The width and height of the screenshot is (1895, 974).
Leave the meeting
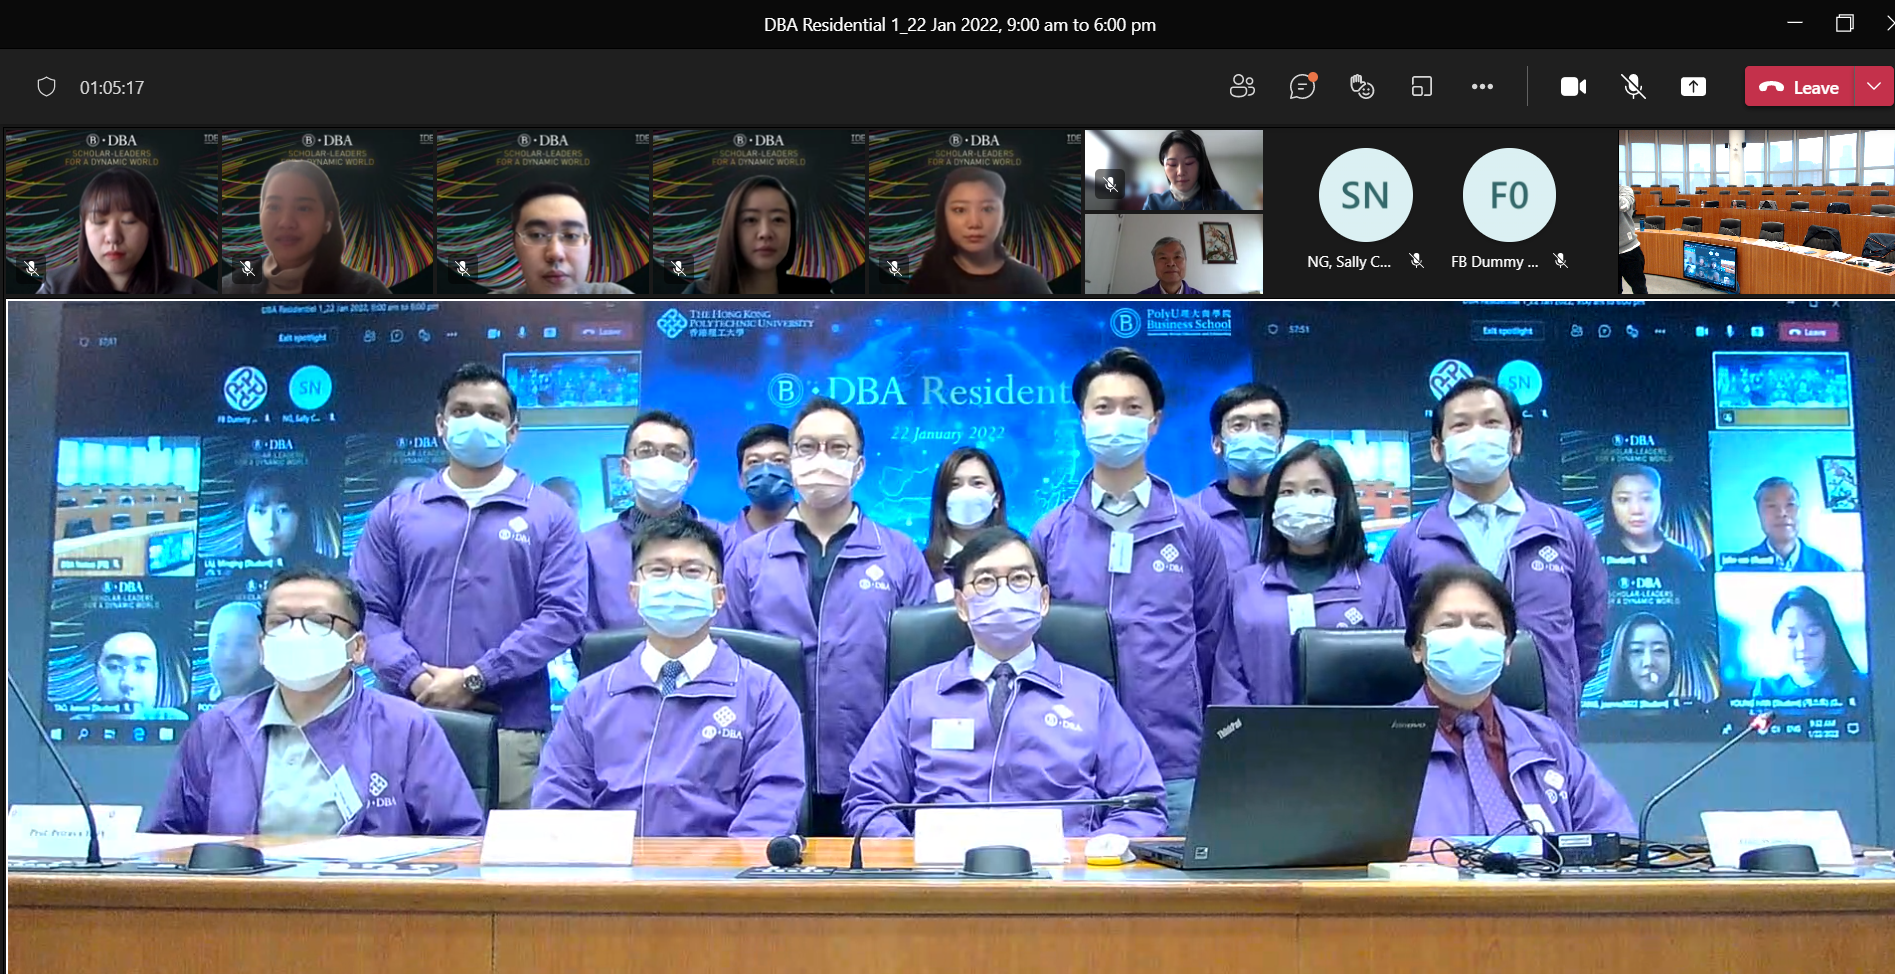pos(1800,87)
